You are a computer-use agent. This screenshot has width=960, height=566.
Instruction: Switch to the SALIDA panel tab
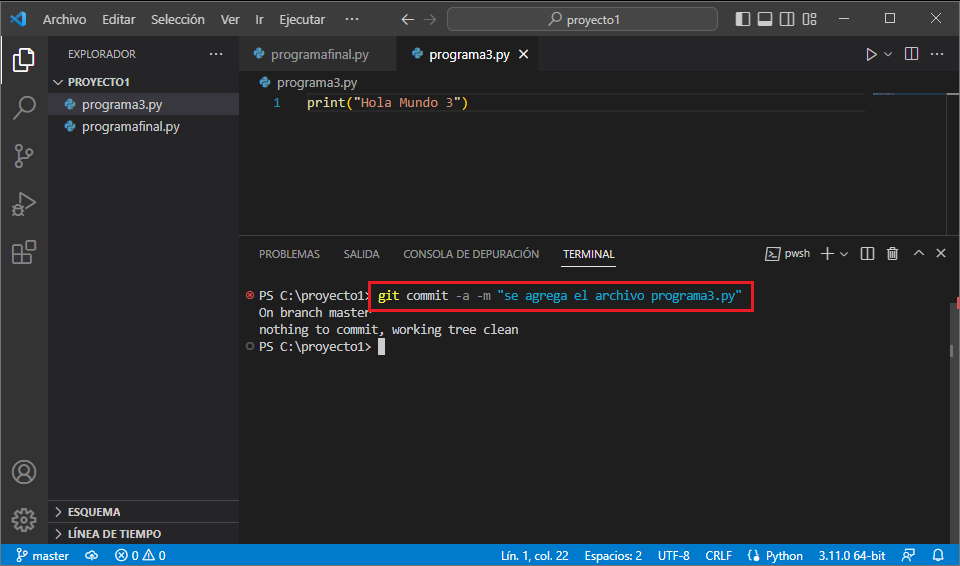(x=361, y=254)
